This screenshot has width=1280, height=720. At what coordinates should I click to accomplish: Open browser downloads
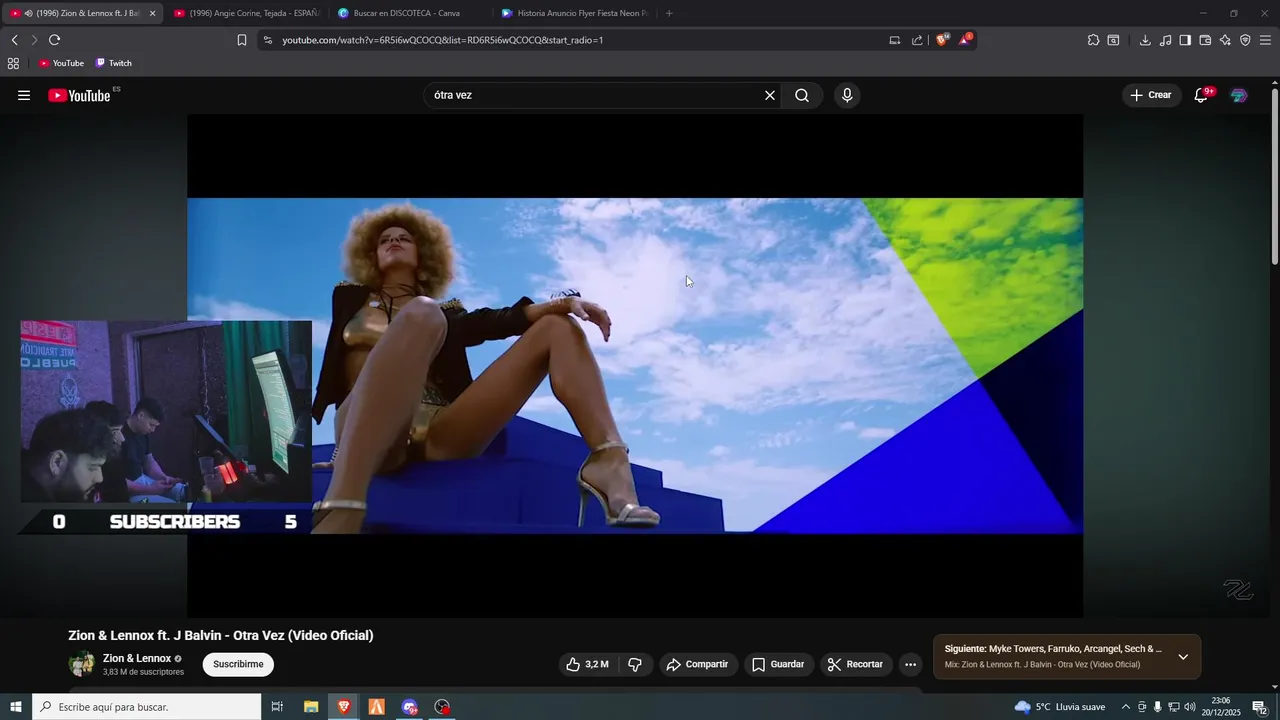point(1145,40)
